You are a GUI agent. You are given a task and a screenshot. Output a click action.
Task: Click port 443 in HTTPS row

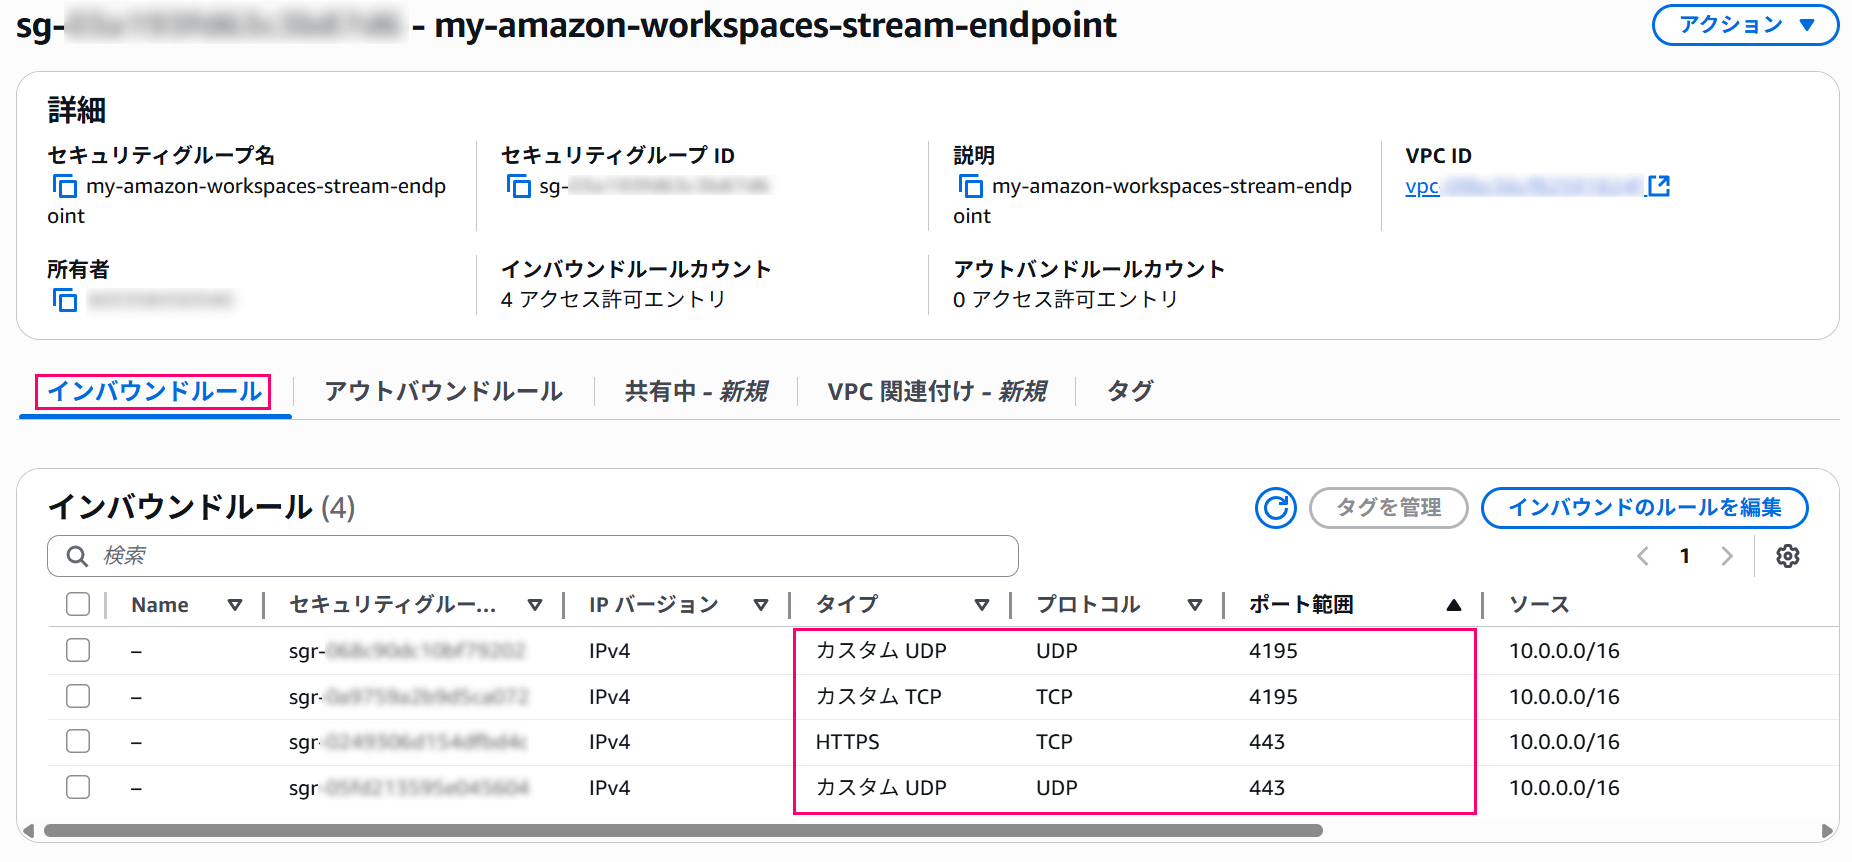(x=1267, y=742)
